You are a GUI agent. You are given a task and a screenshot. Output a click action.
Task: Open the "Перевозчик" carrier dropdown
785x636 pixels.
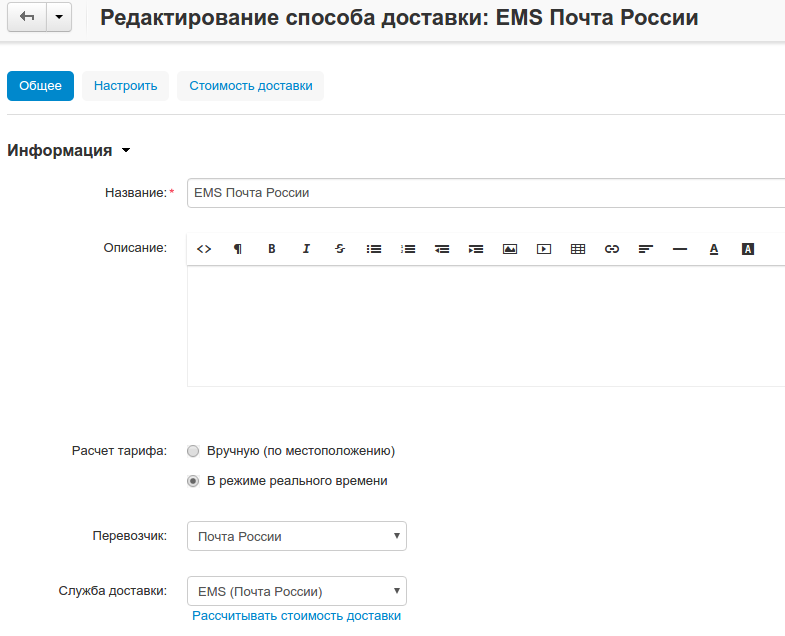(297, 536)
